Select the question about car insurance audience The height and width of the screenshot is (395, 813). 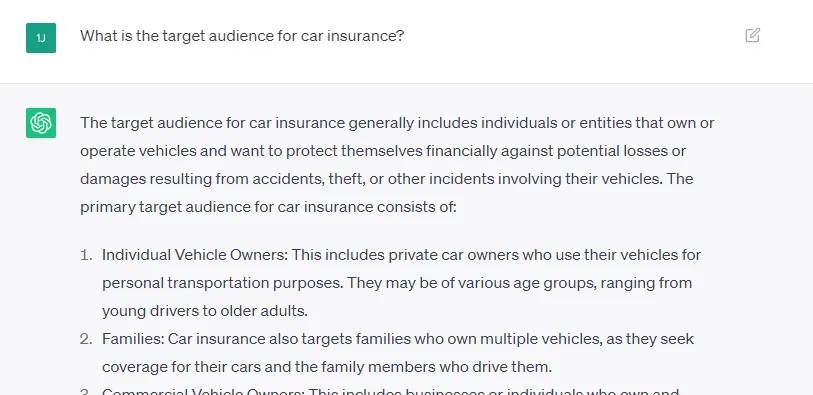click(x=242, y=36)
